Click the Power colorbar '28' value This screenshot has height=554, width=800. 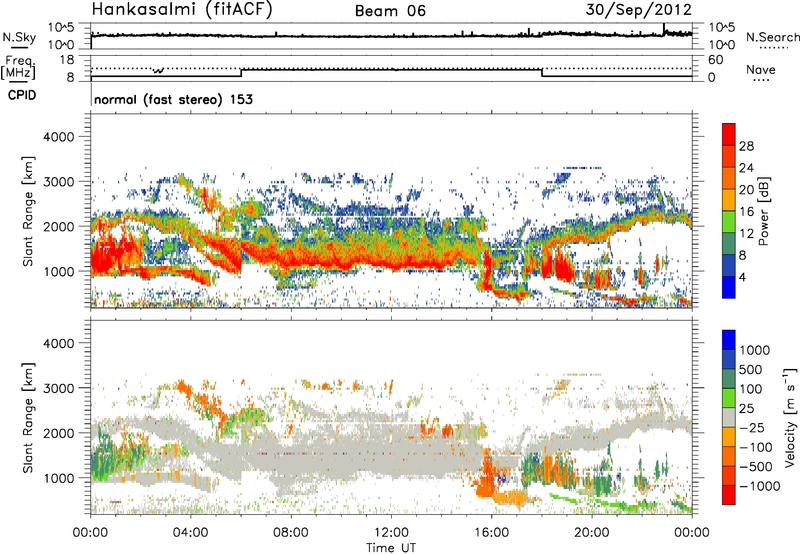pyautogui.click(x=746, y=146)
